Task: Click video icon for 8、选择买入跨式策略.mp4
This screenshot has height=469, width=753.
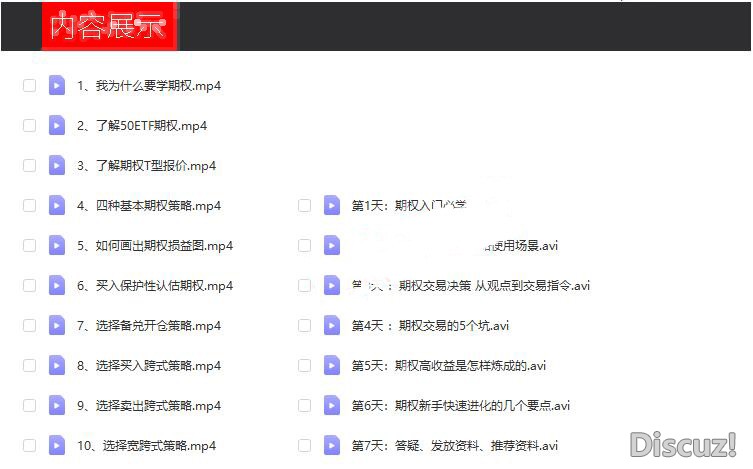Action: (57, 365)
